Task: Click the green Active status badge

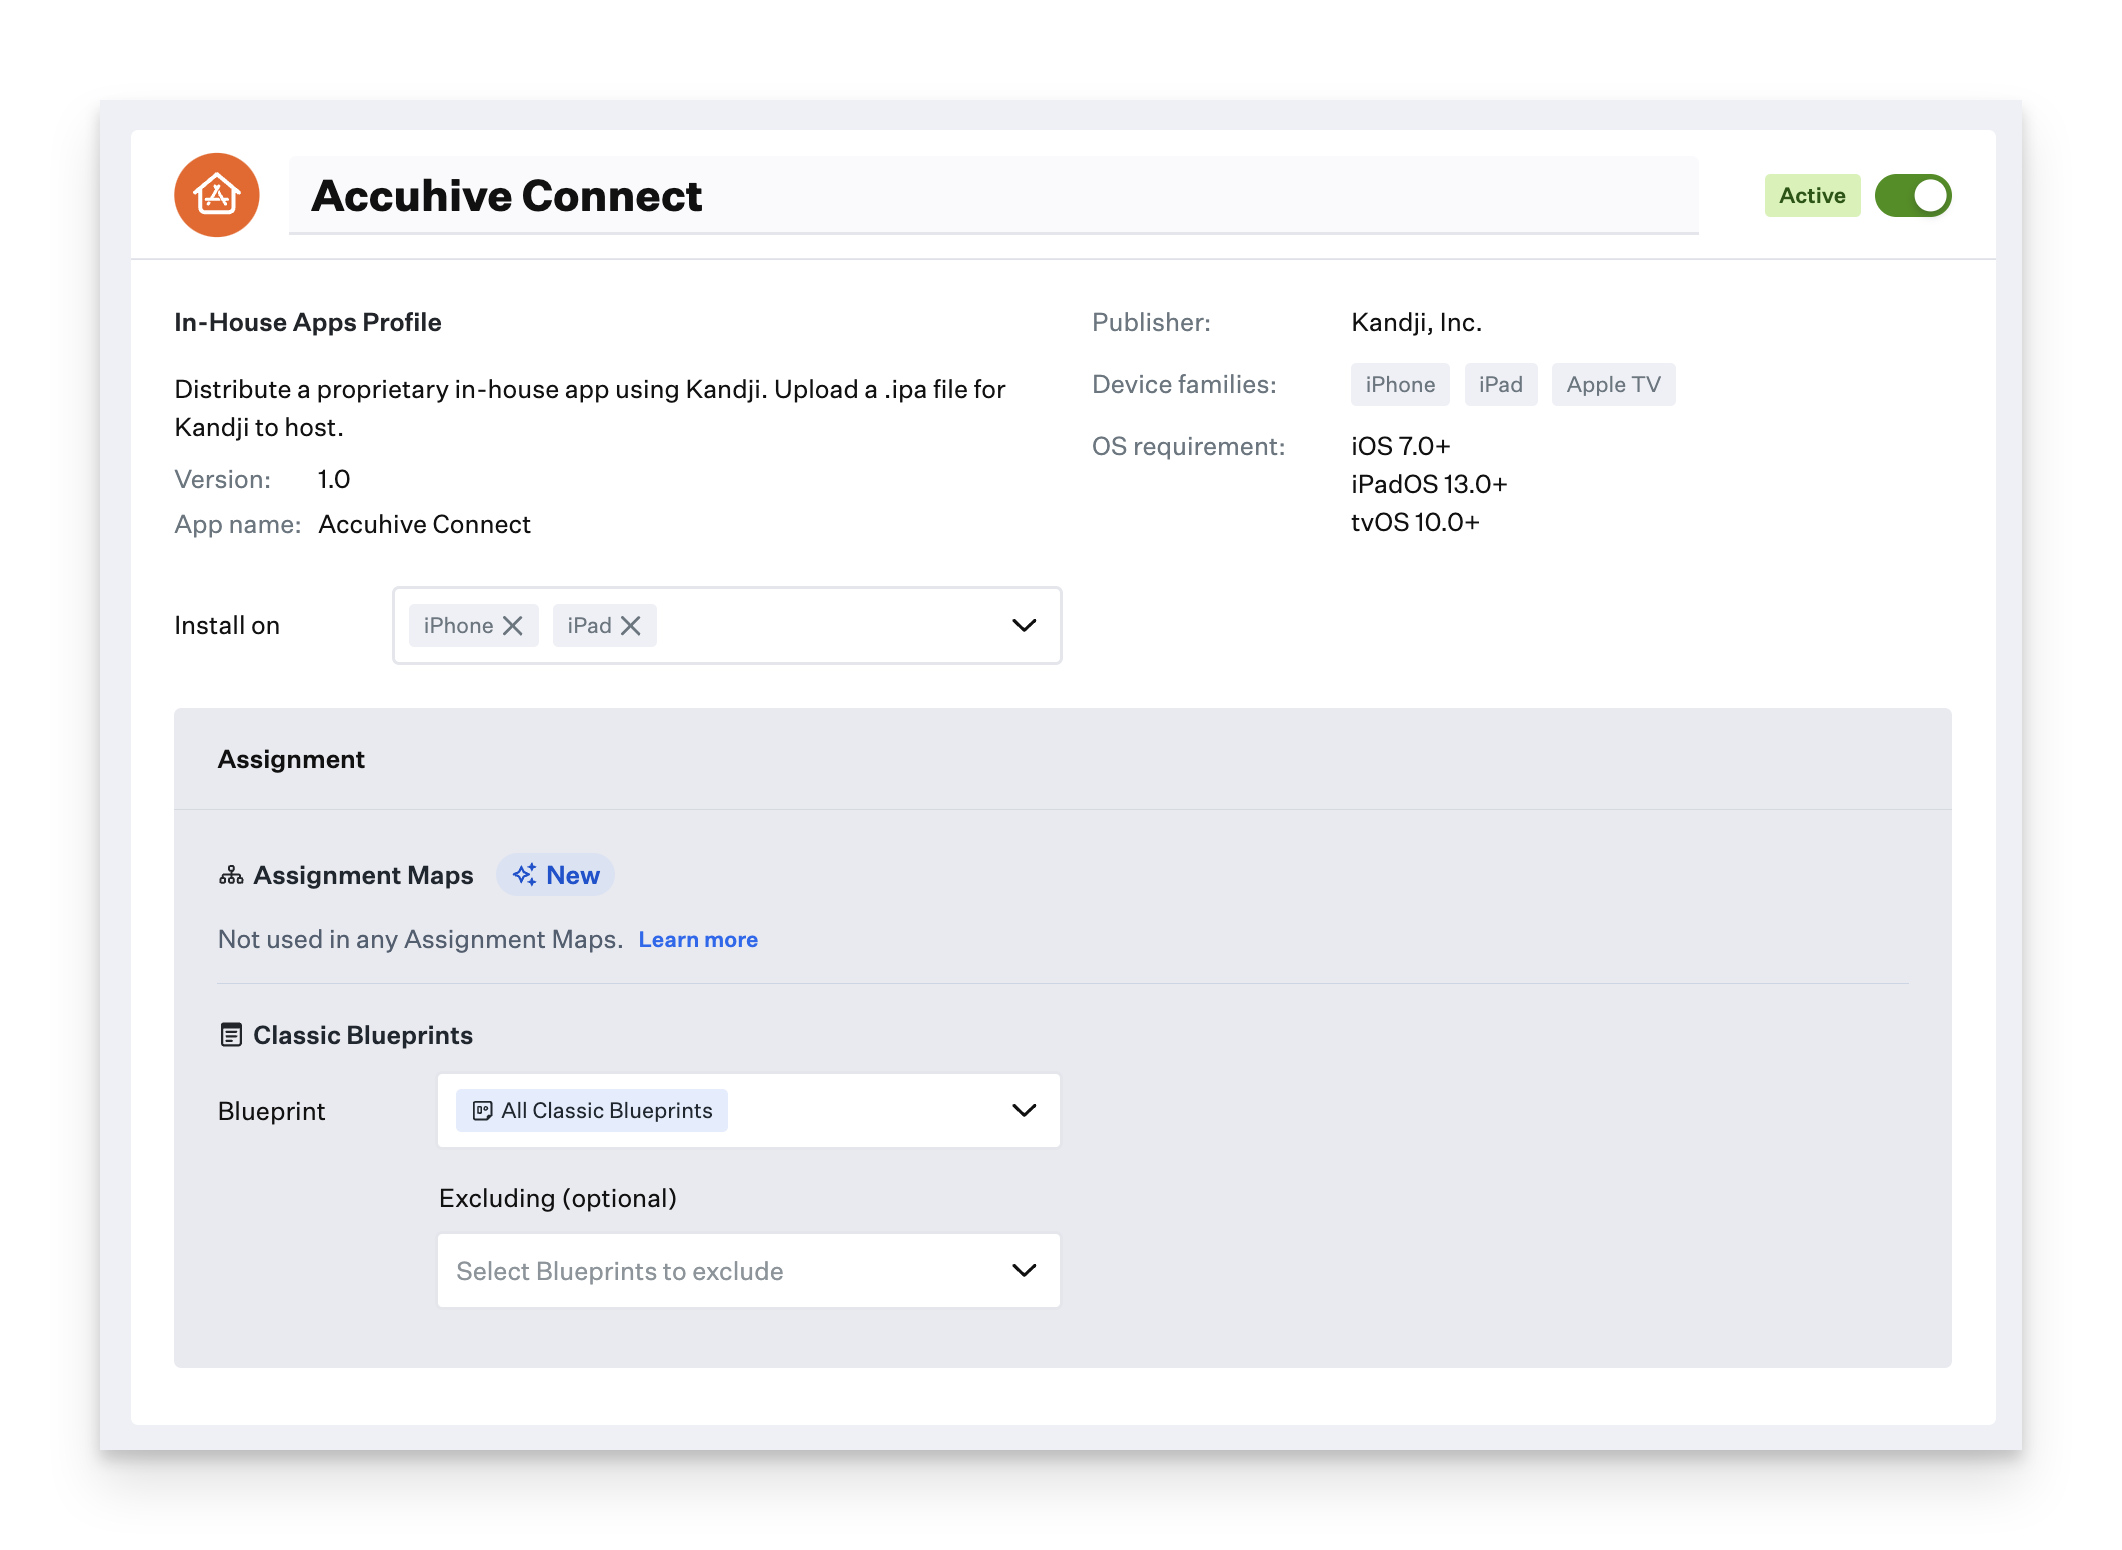Action: click(x=1811, y=196)
